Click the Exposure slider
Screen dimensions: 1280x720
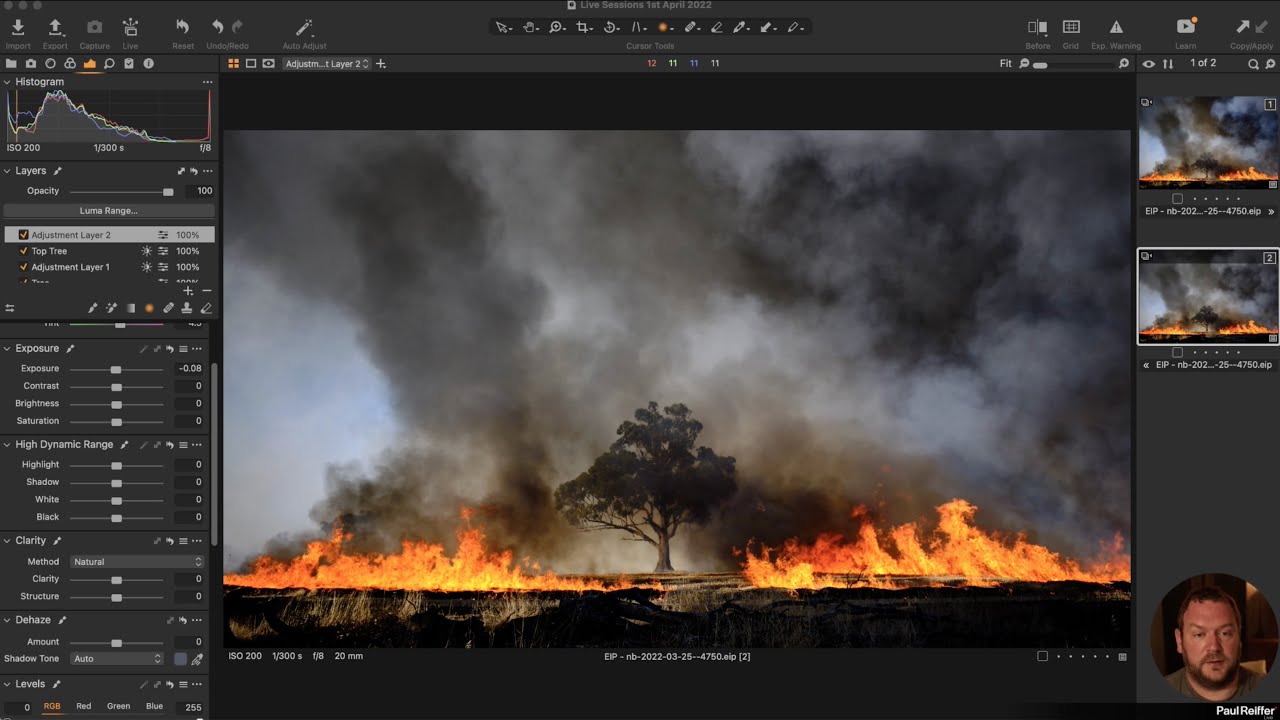tap(116, 369)
